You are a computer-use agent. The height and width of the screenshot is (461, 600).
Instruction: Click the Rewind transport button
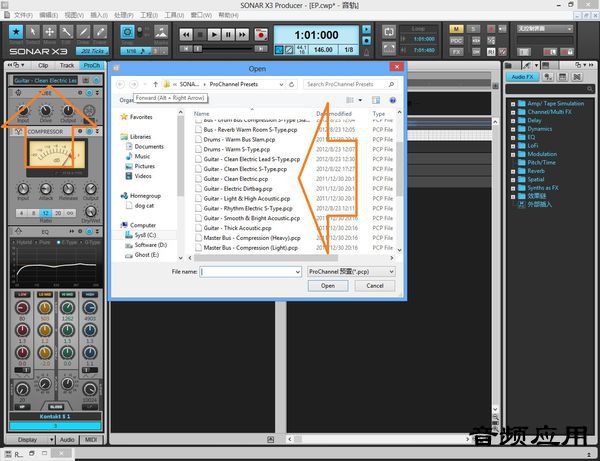186,35
